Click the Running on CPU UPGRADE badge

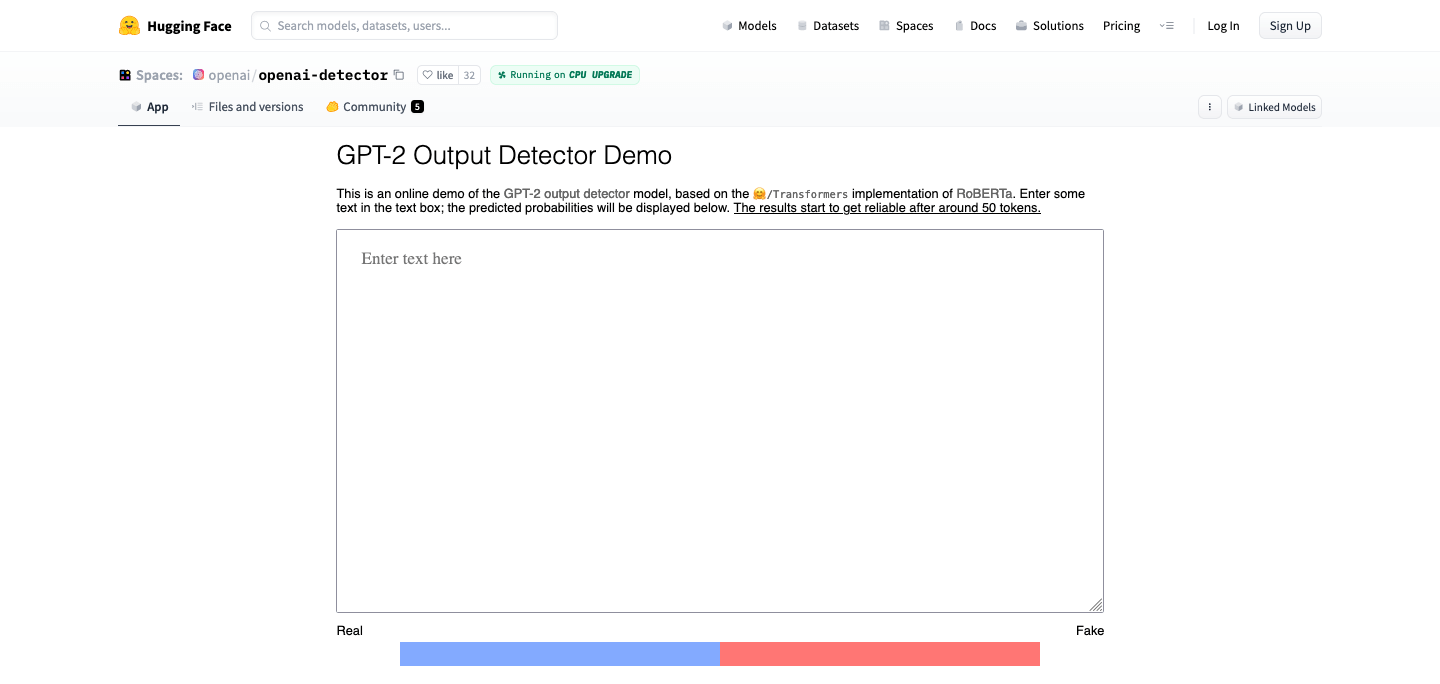click(565, 75)
